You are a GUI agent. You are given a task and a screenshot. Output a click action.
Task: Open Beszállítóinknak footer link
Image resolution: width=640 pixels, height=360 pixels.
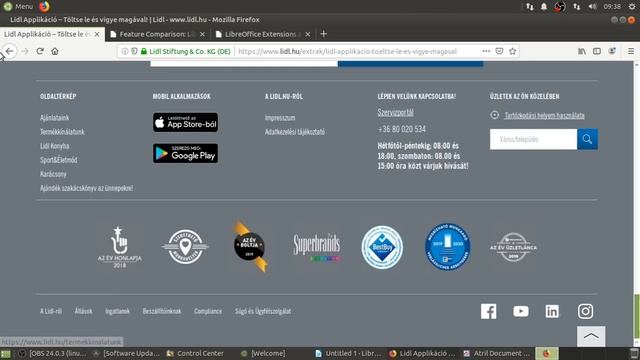point(162,311)
